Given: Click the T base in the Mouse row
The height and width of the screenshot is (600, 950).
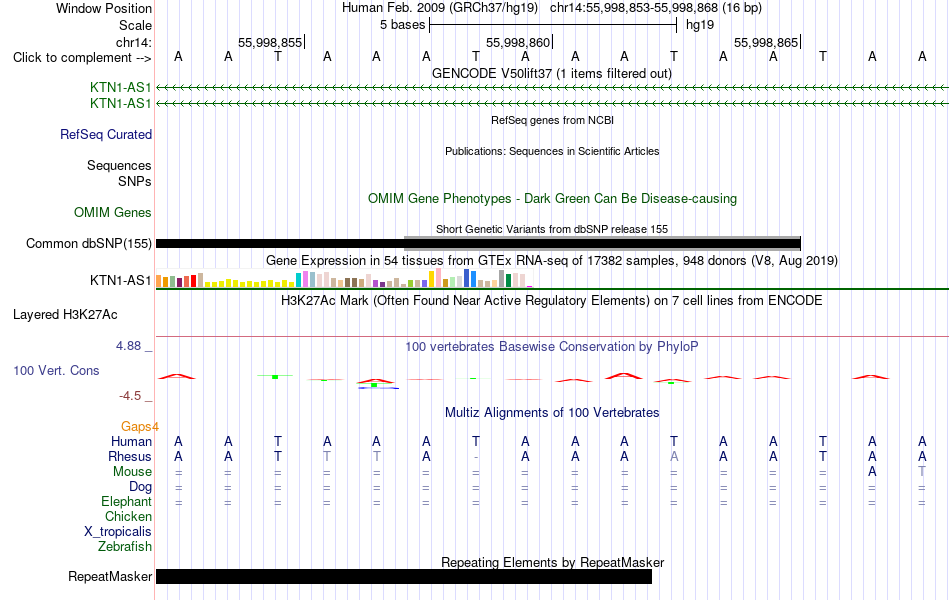Looking at the screenshot, I should point(922,472).
